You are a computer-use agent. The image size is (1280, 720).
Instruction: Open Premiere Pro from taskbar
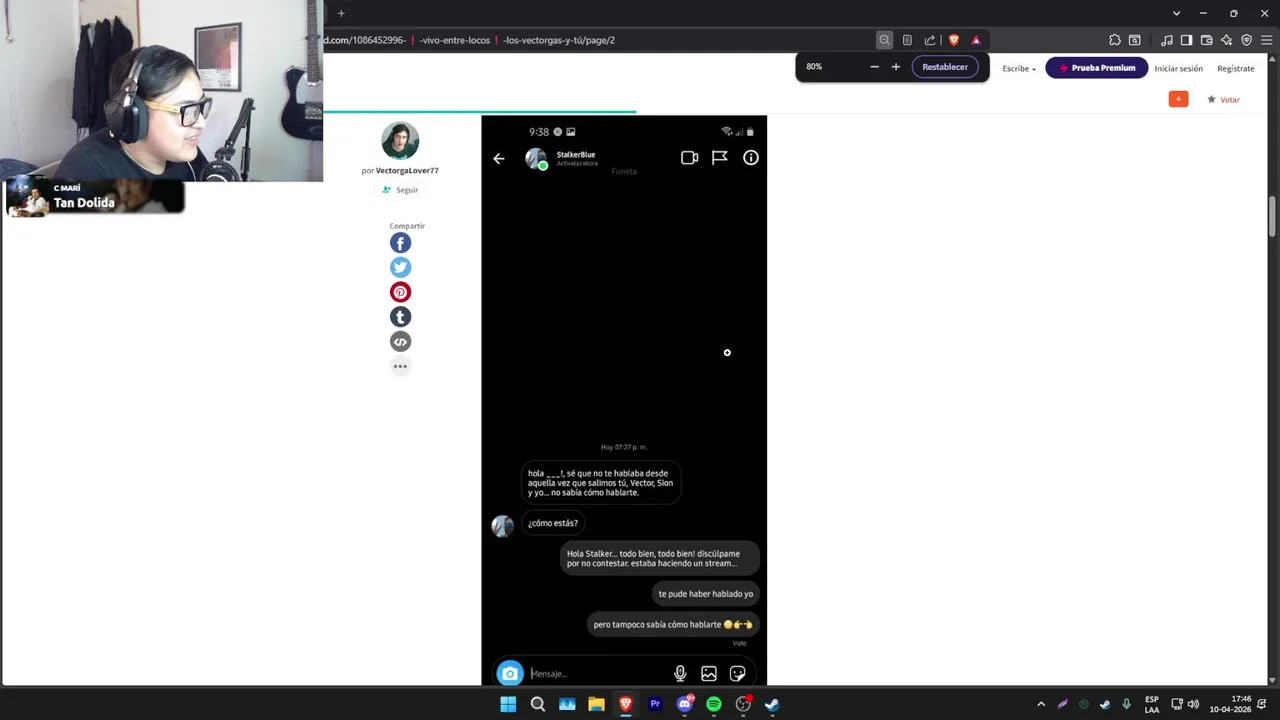point(655,704)
